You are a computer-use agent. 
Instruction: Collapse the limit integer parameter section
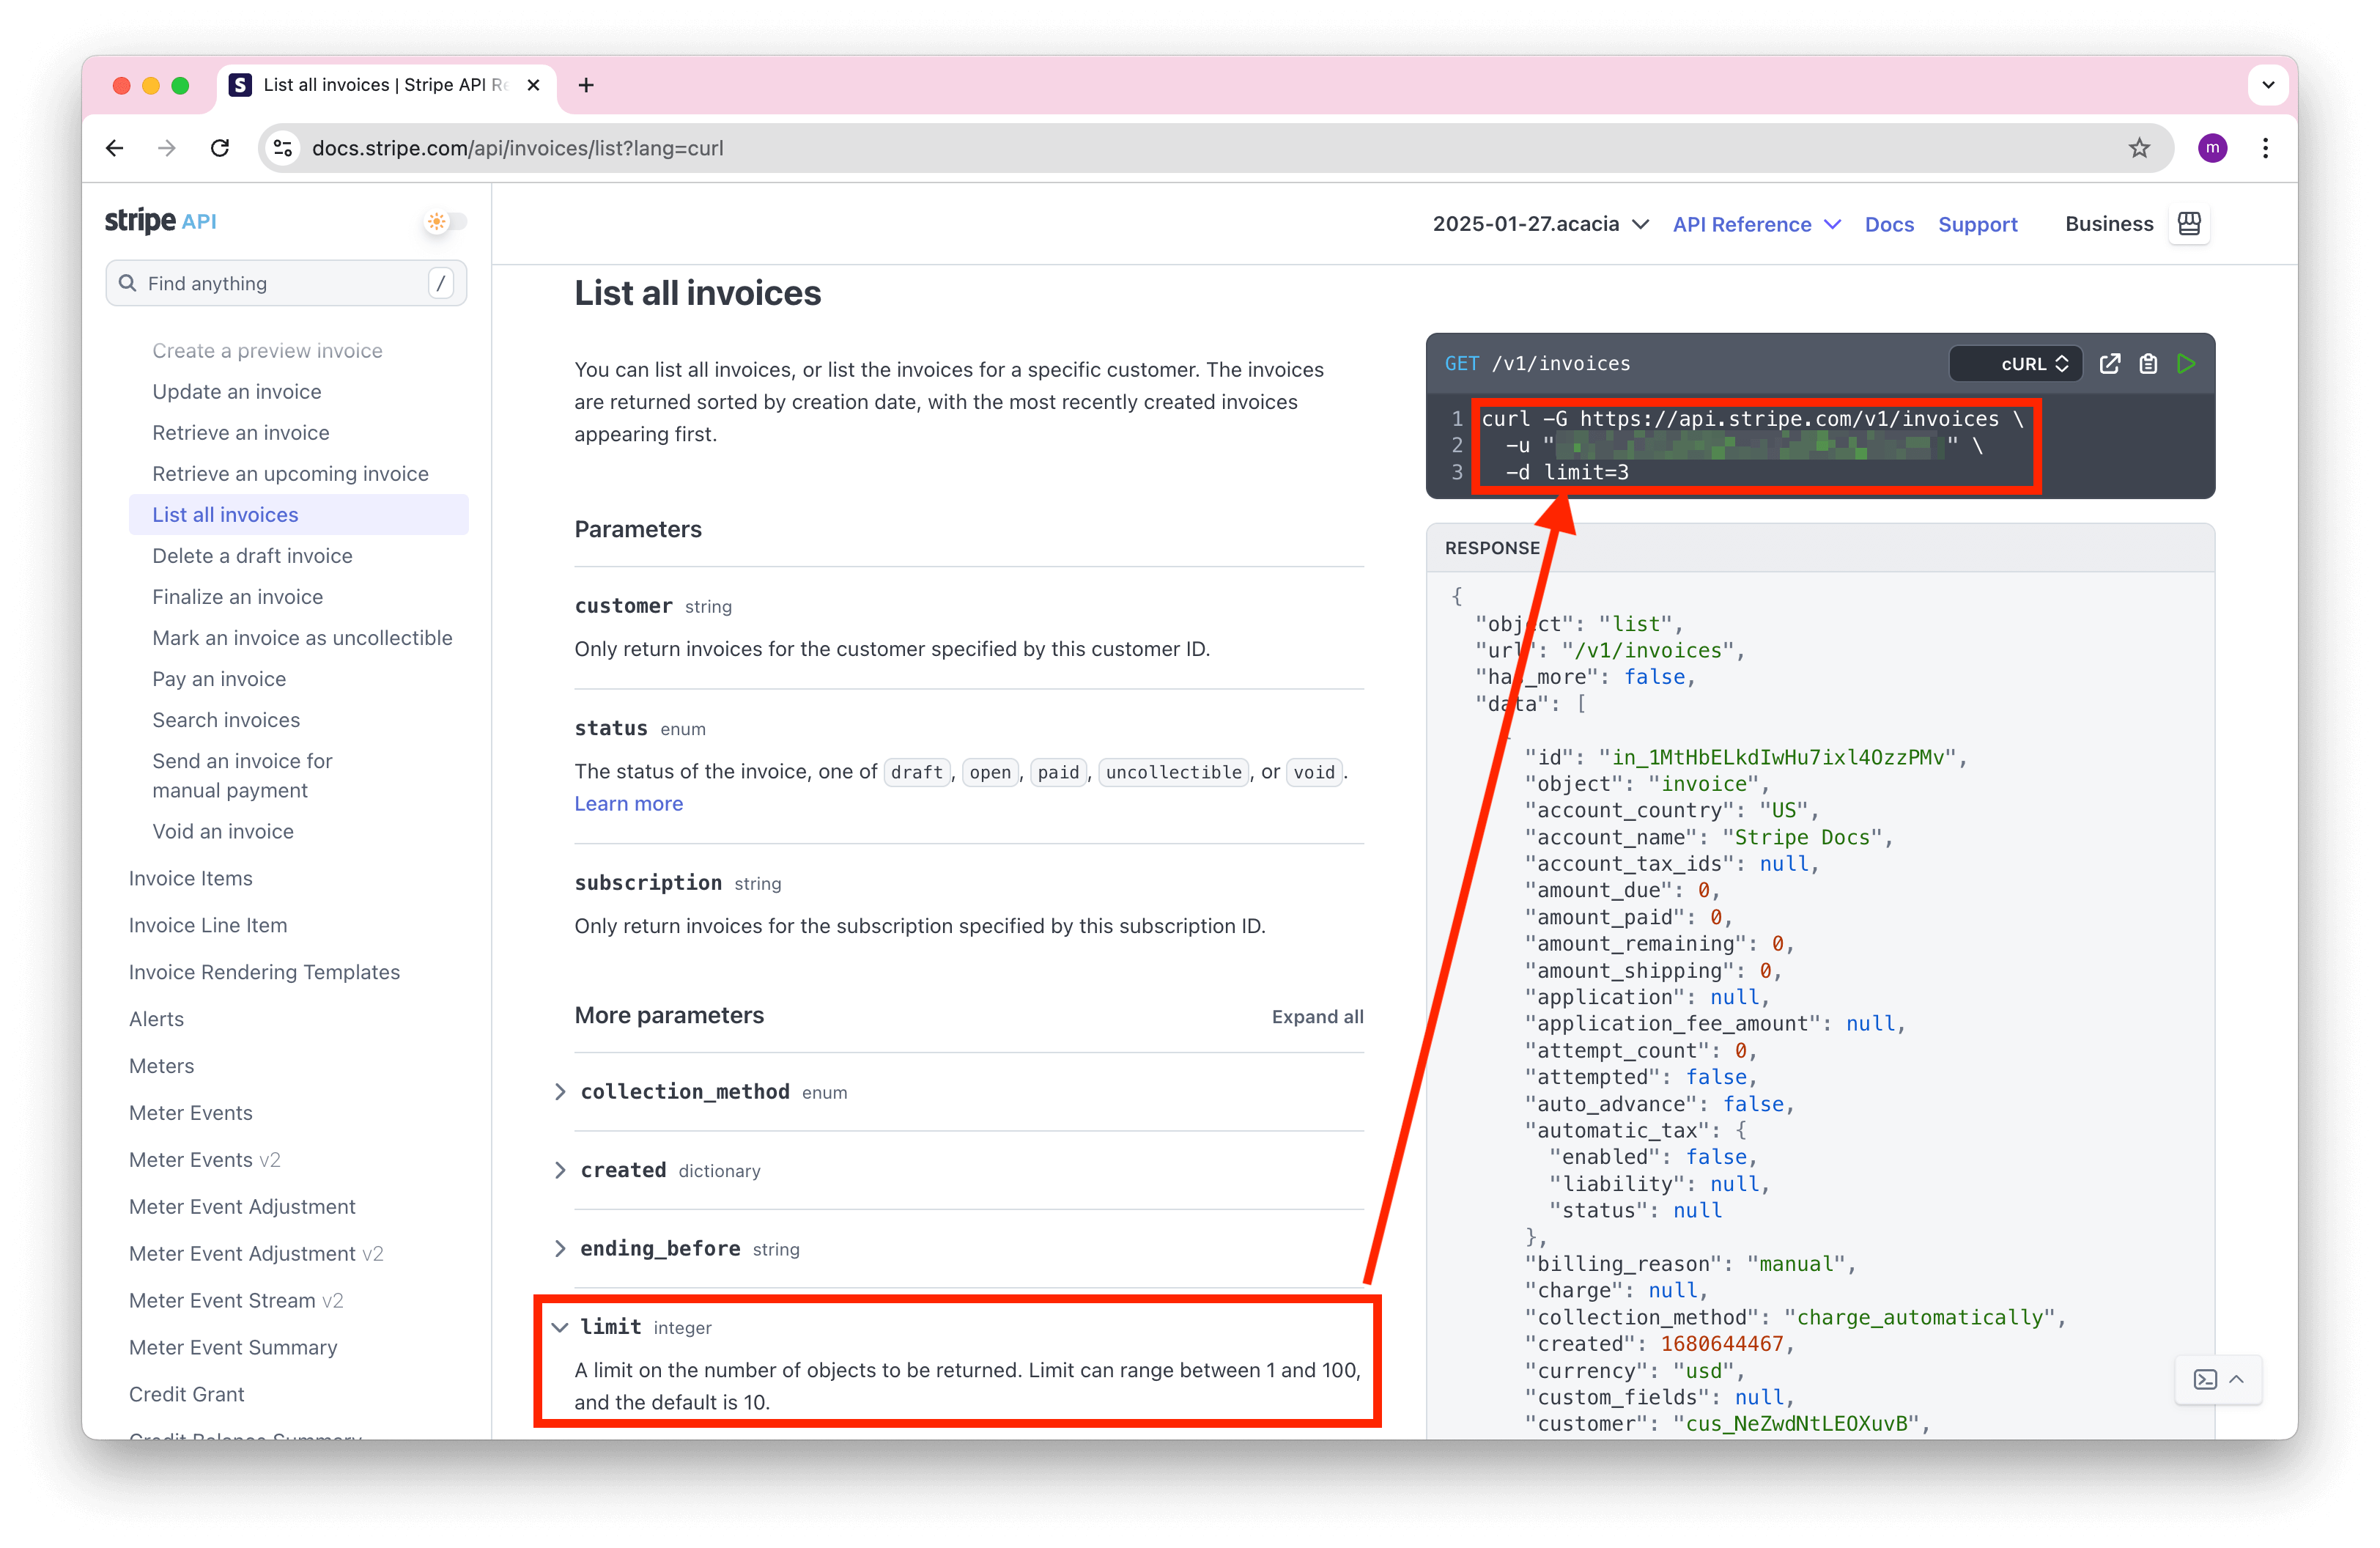click(x=563, y=1326)
